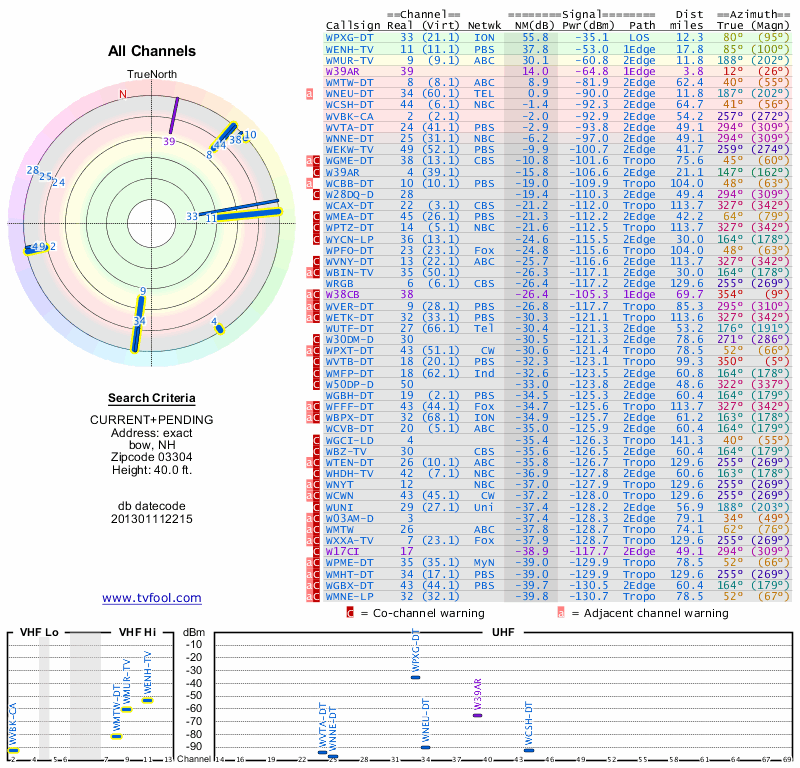Click WNNE-DT in the callsign column
The width and height of the screenshot is (800, 768).
(349, 138)
